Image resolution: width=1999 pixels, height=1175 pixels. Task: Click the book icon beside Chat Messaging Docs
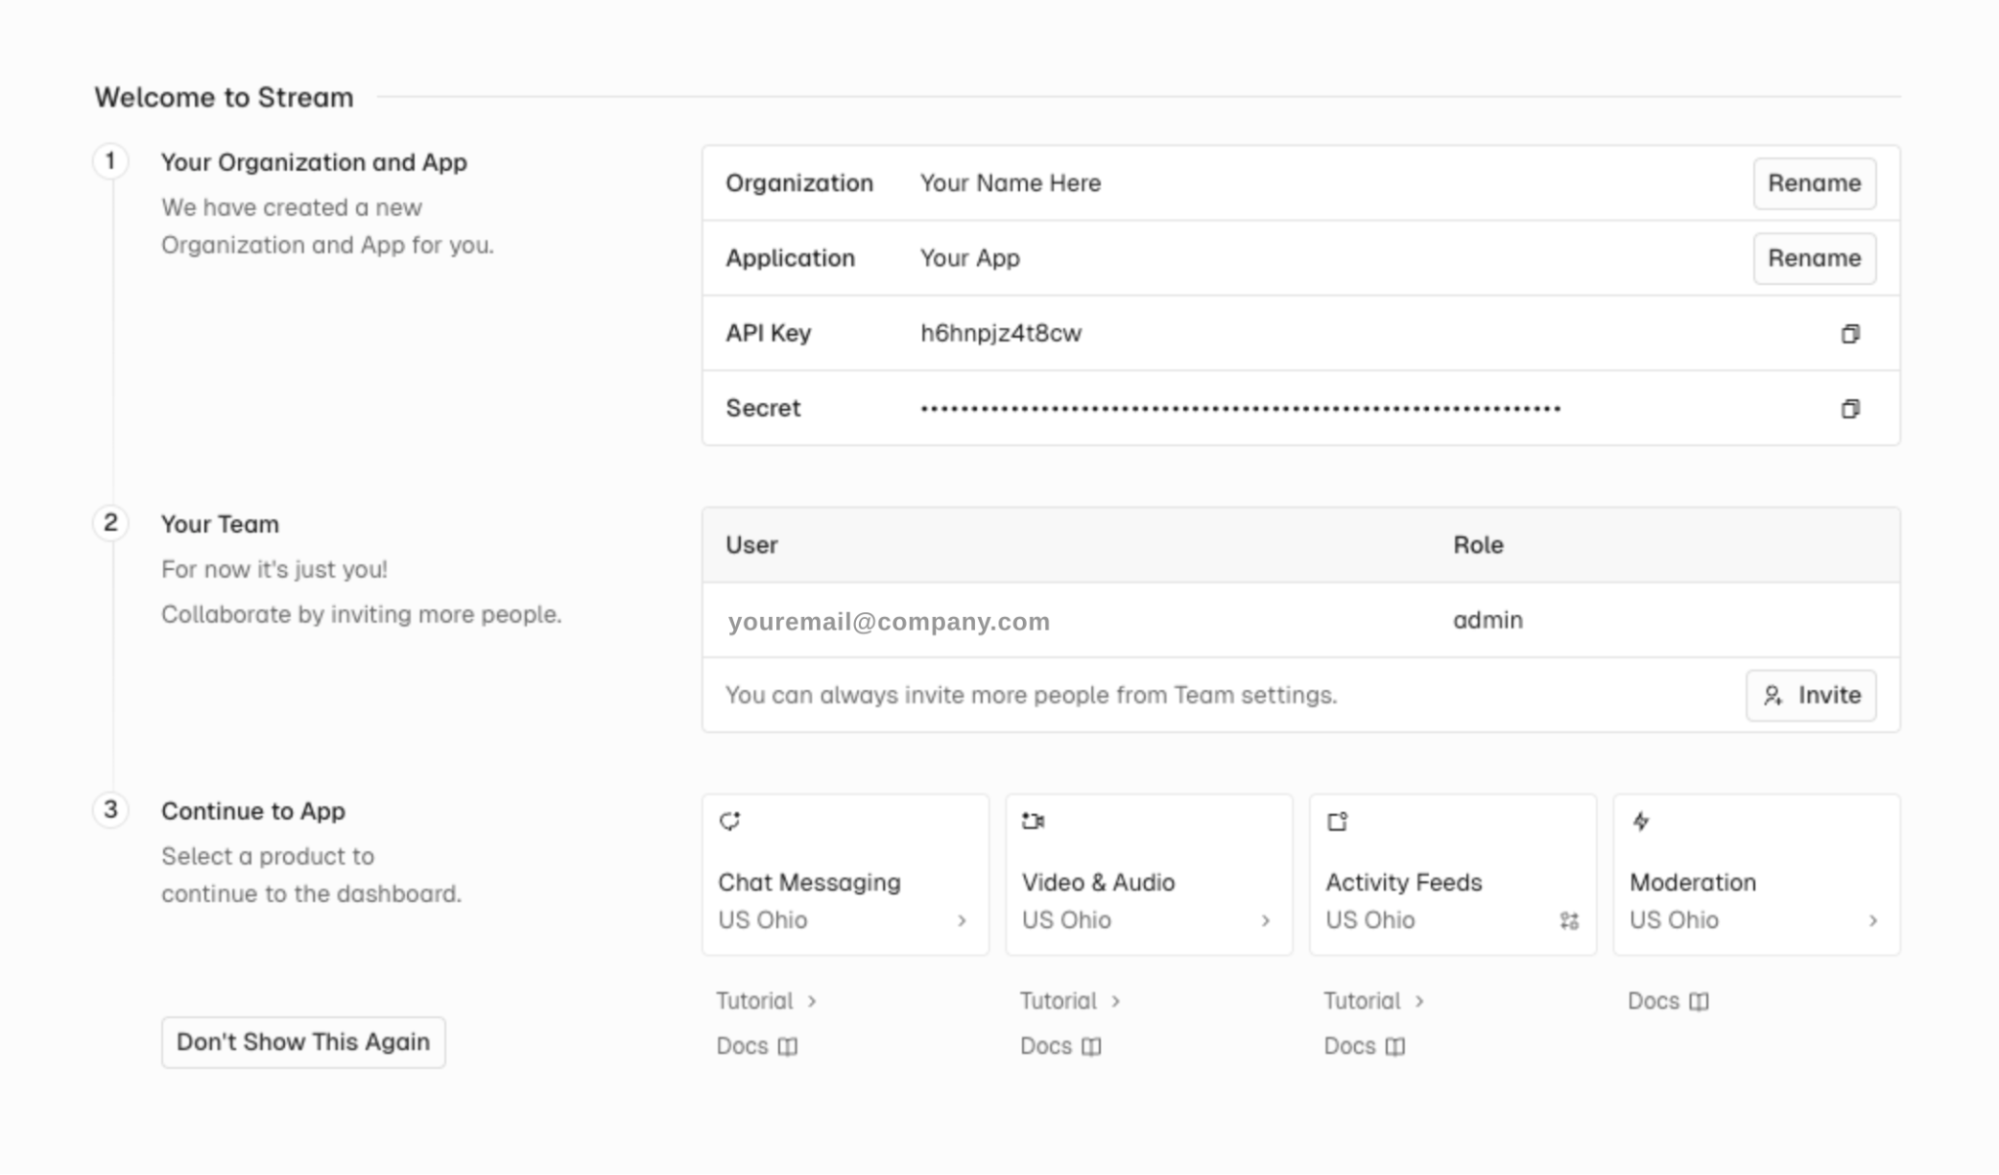(x=788, y=1047)
